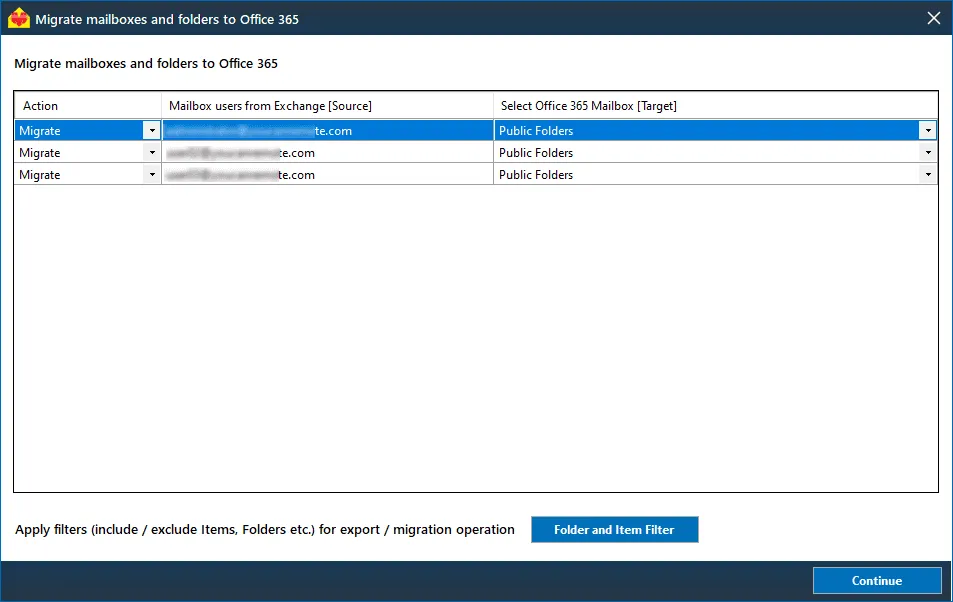
Task: Click Public Folders text in second row
Action: 536,153
